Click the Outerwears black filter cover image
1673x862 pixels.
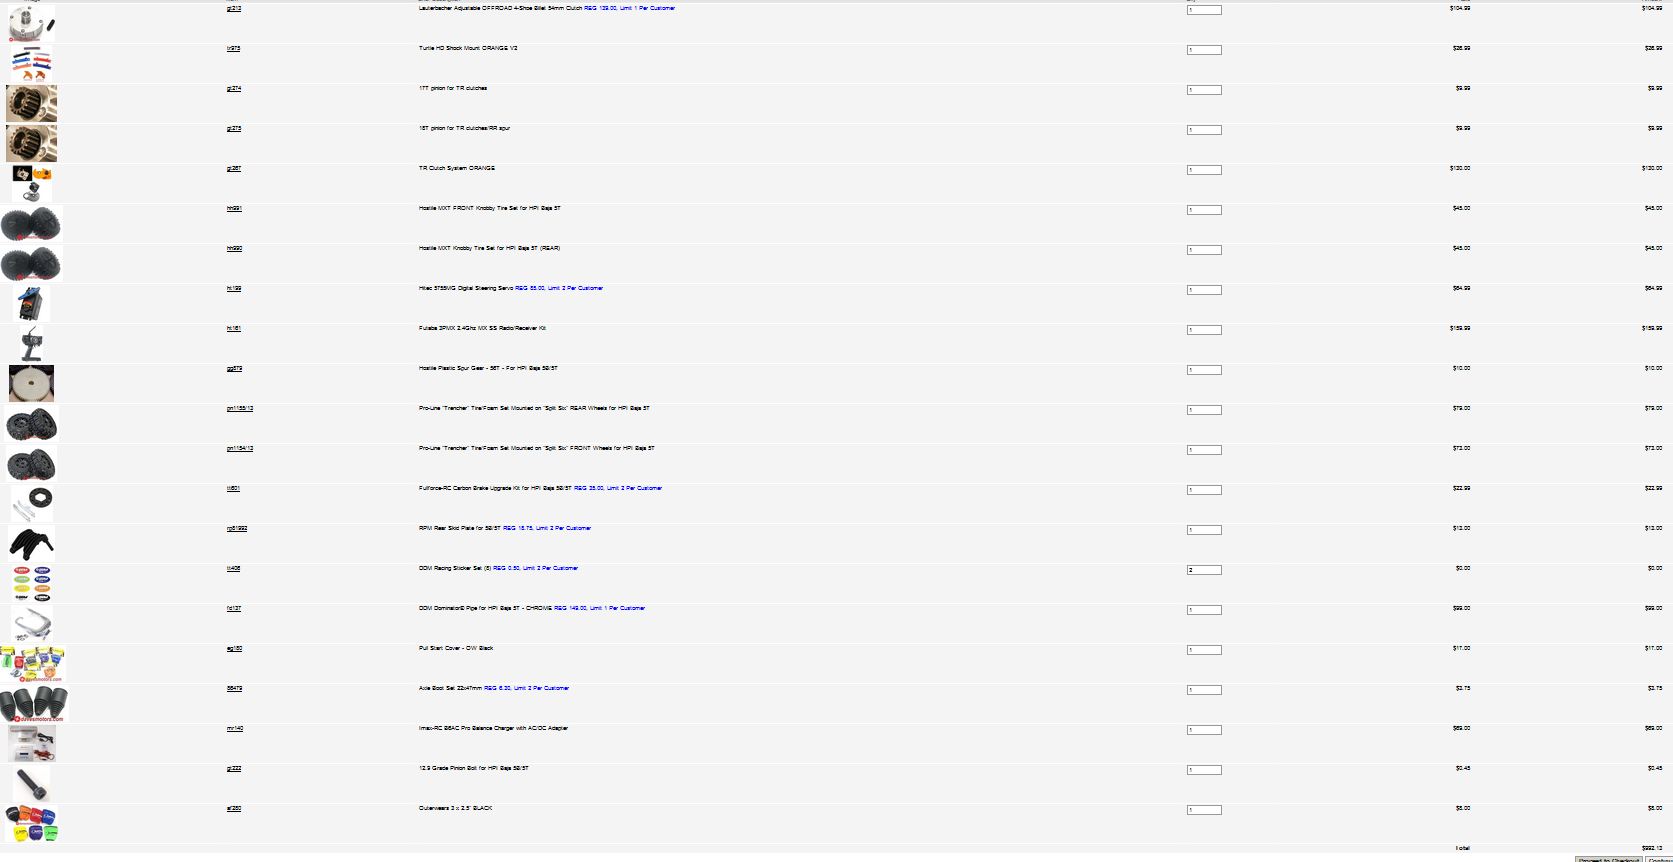pos(31,824)
